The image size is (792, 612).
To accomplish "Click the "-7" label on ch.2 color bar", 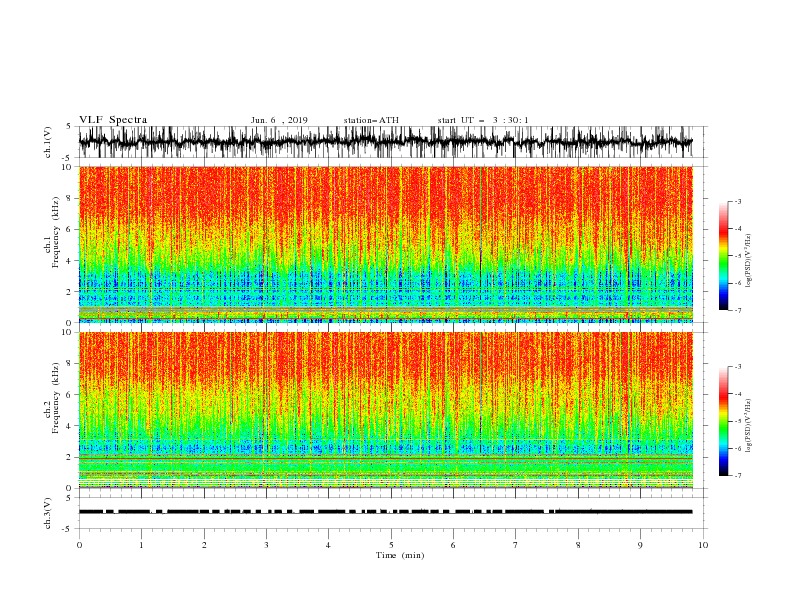I will (x=738, y=475).
